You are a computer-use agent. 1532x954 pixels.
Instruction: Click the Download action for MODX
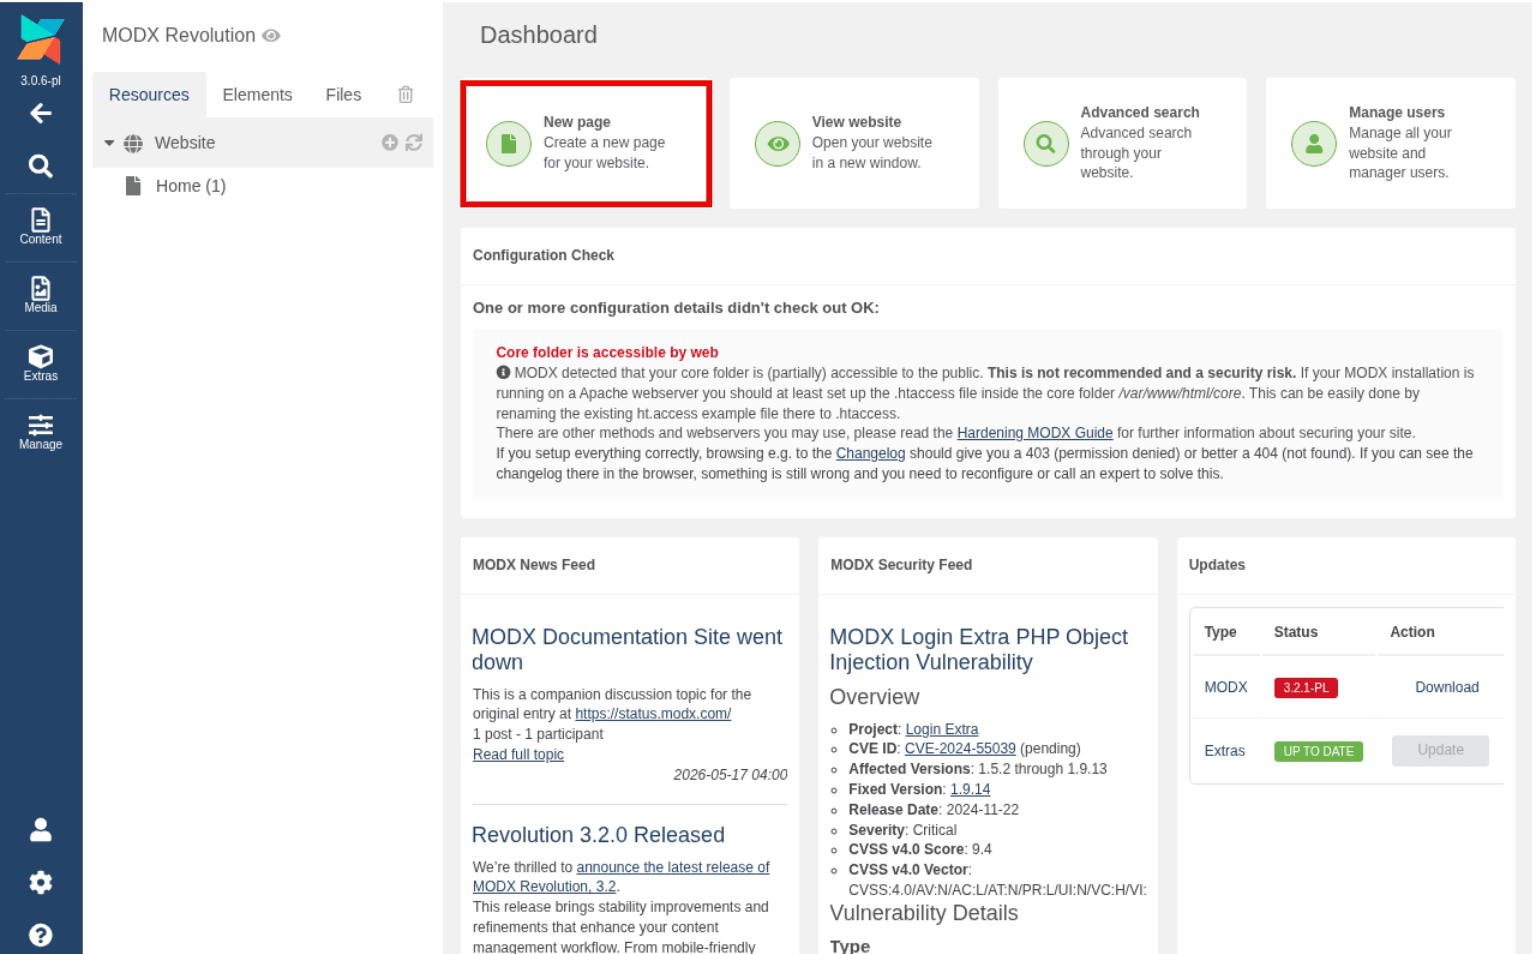click(x=1447, y=687)
